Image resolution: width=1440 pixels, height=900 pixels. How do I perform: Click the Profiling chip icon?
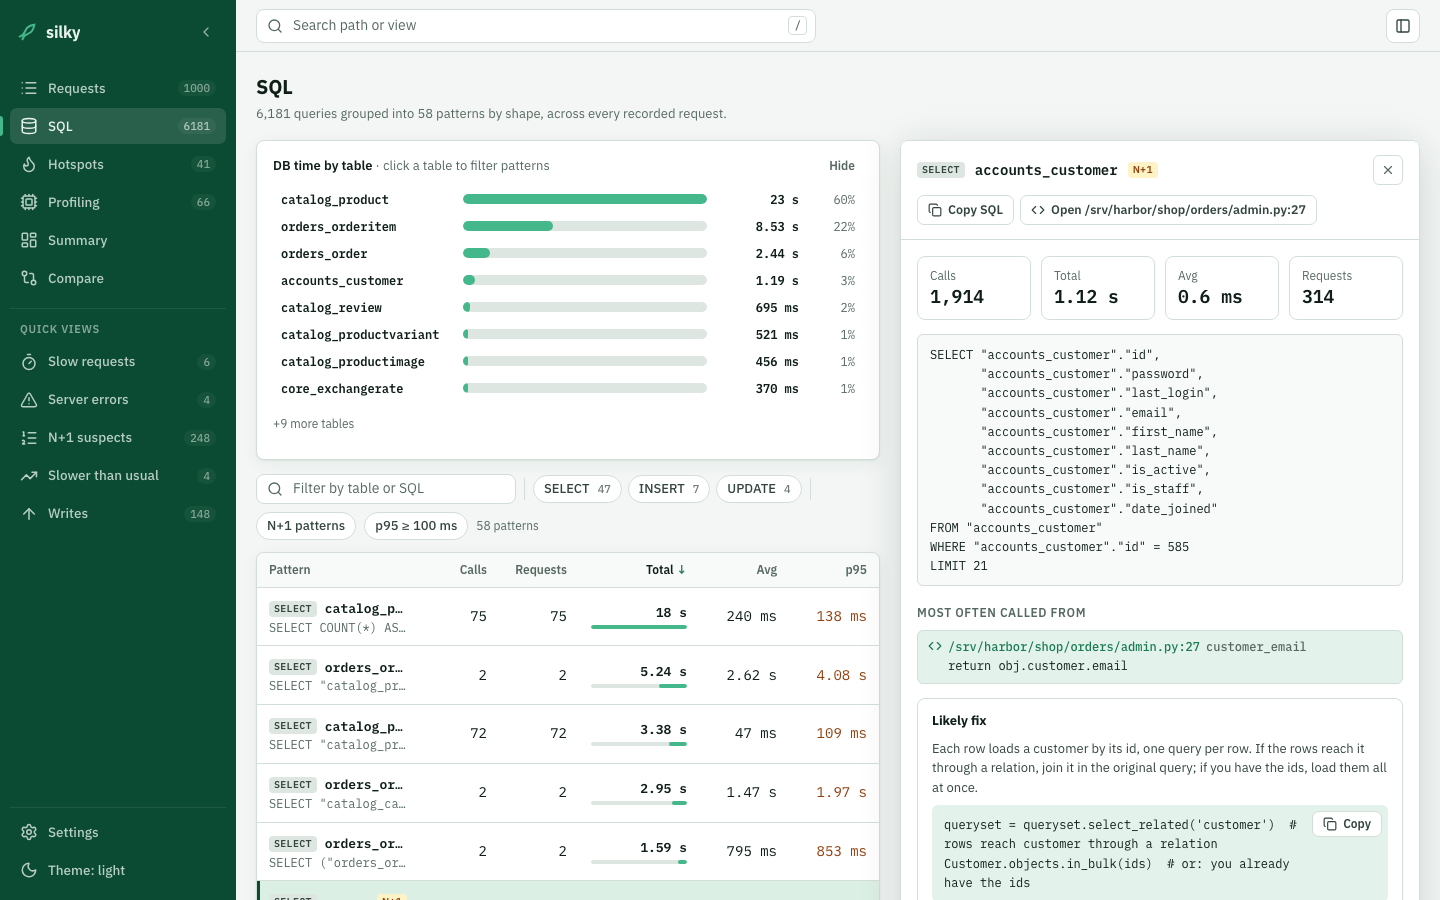pos(29,202)
